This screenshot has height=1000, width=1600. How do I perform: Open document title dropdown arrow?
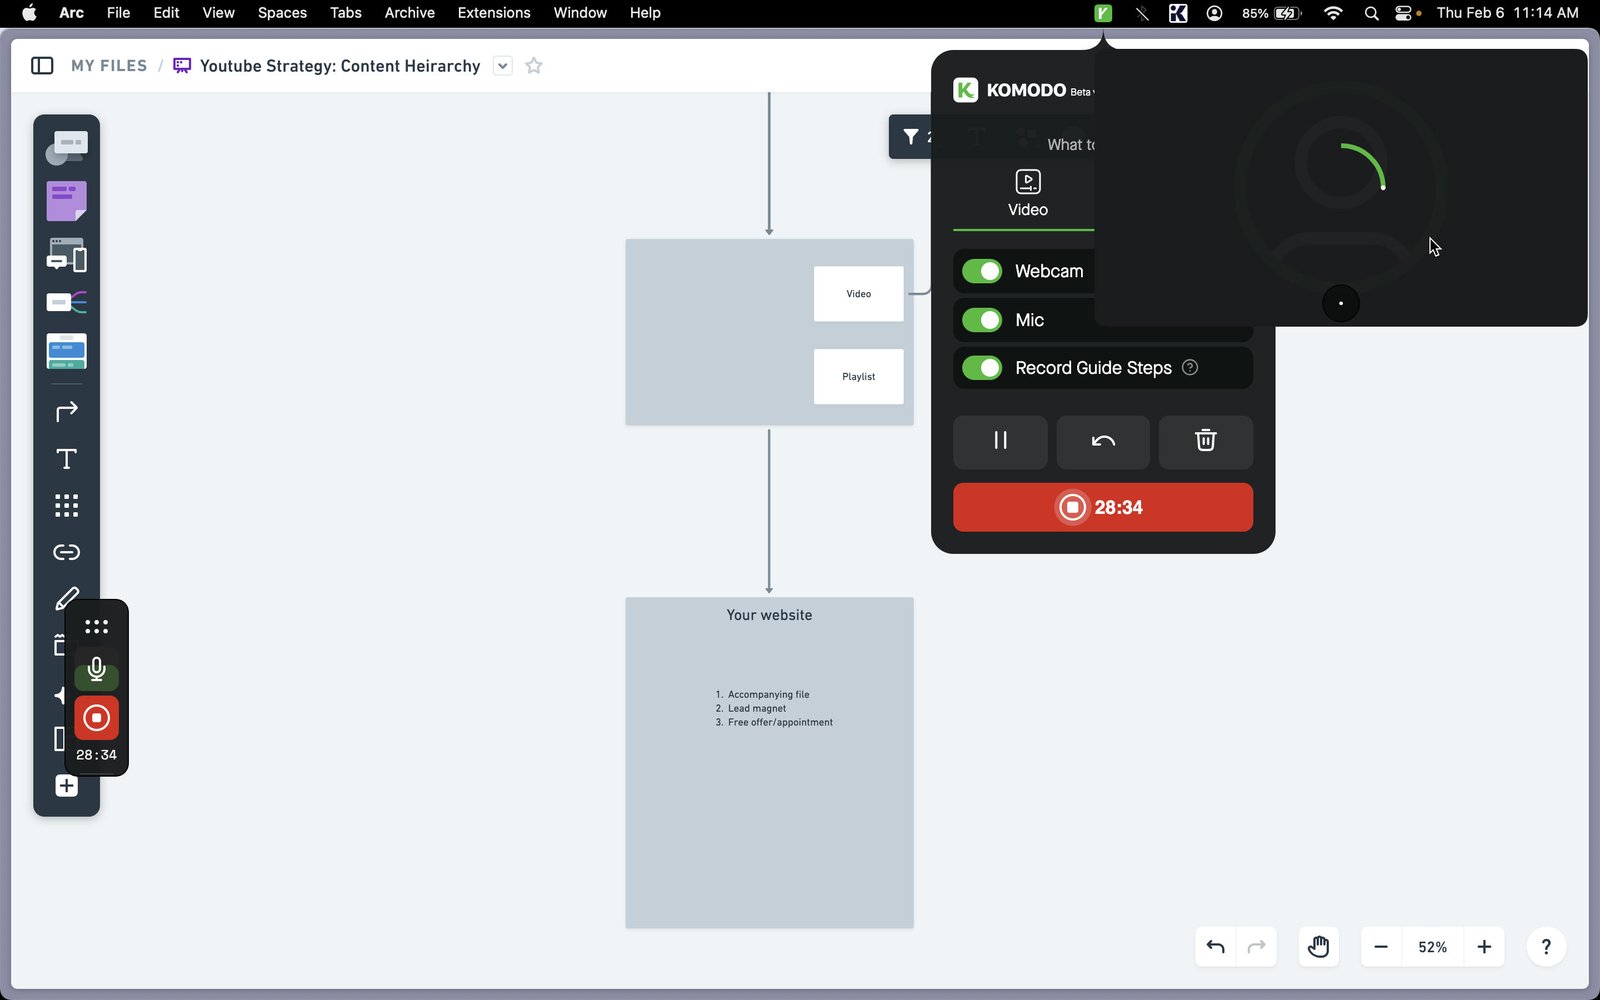(503, 66)
